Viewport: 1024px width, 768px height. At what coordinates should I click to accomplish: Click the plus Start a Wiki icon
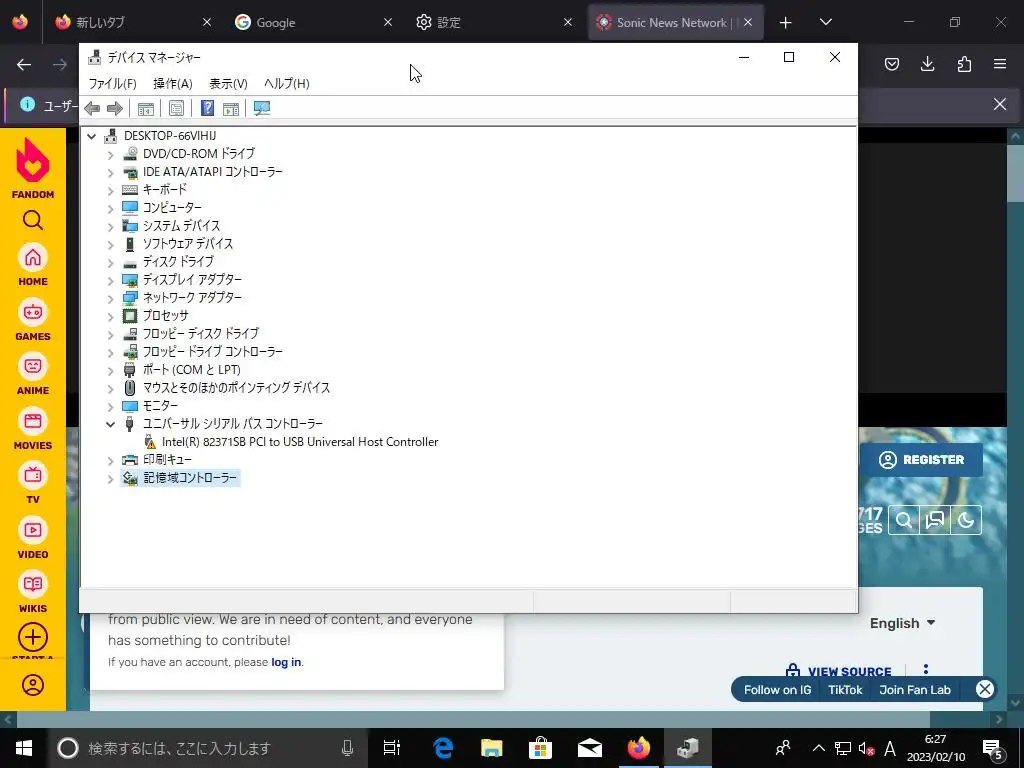33,637
